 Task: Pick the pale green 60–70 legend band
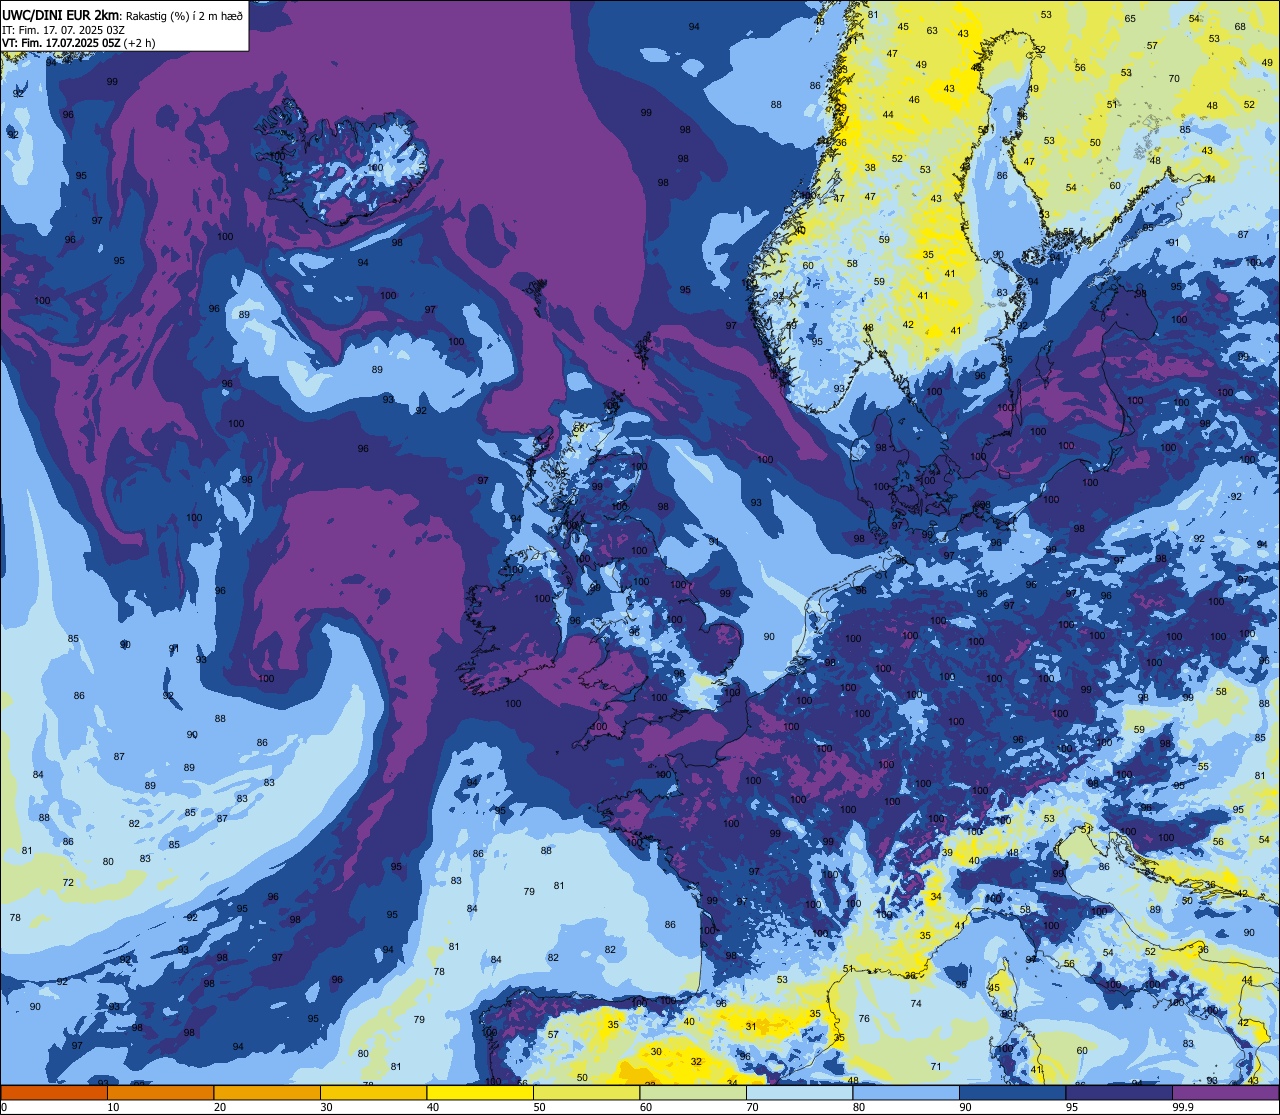tap(693, 1093)
